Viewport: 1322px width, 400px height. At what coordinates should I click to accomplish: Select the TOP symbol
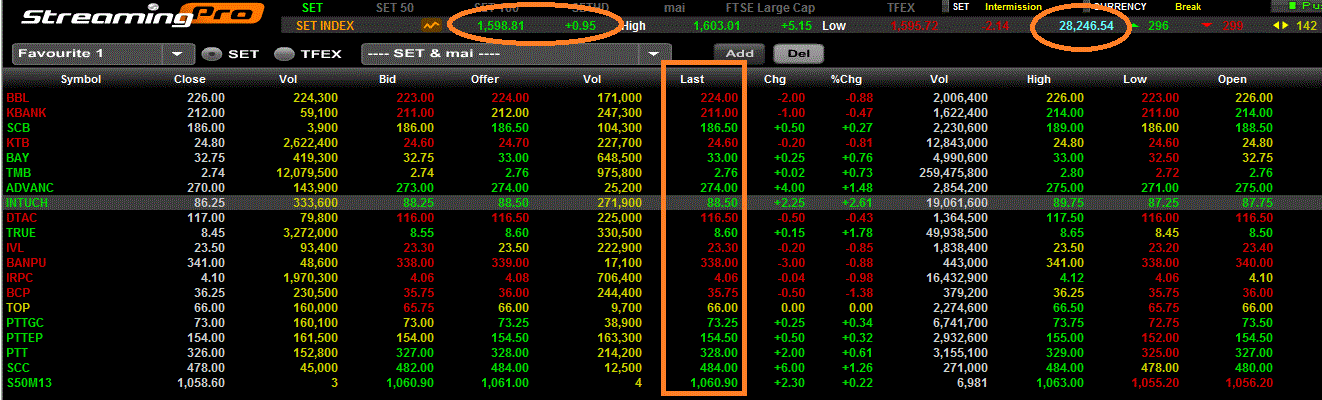click(x=17, y=308)
